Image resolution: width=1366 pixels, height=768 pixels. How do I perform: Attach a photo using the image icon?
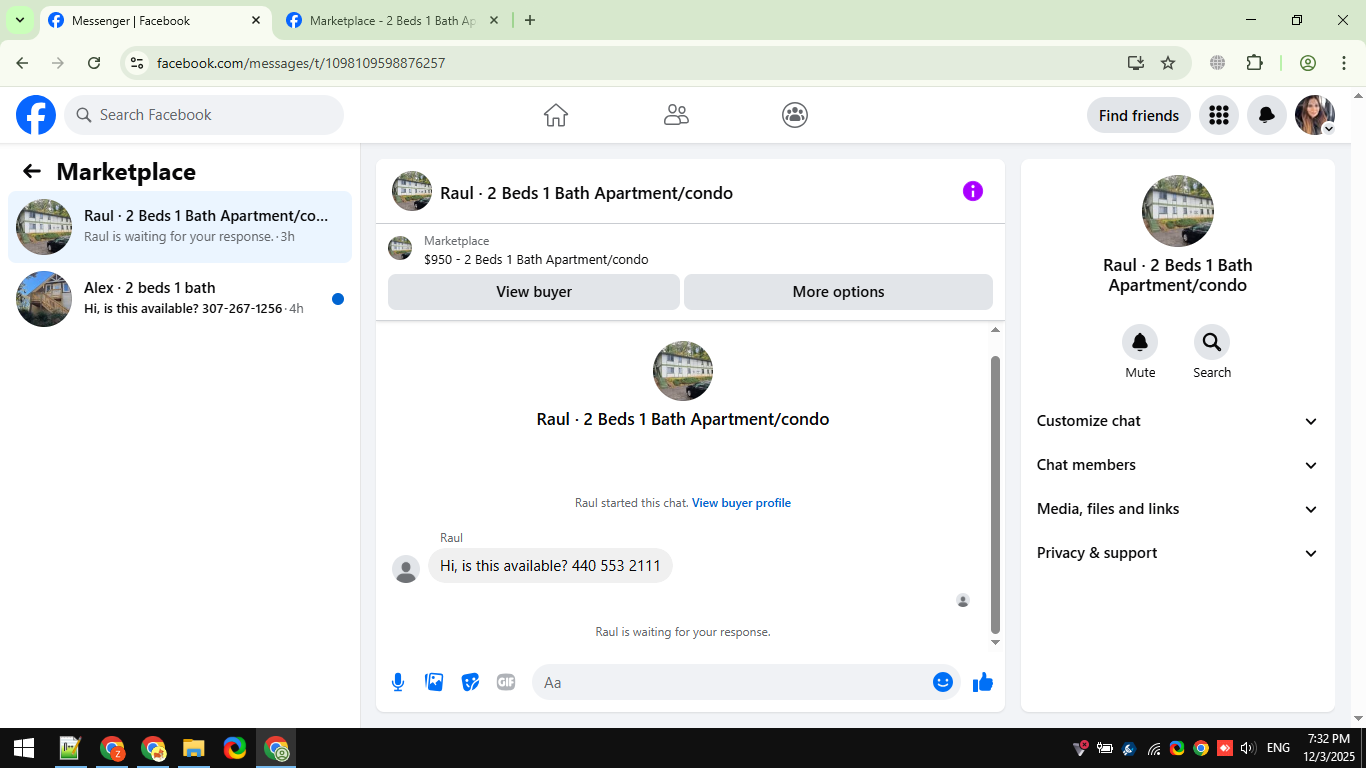[434, 682]
